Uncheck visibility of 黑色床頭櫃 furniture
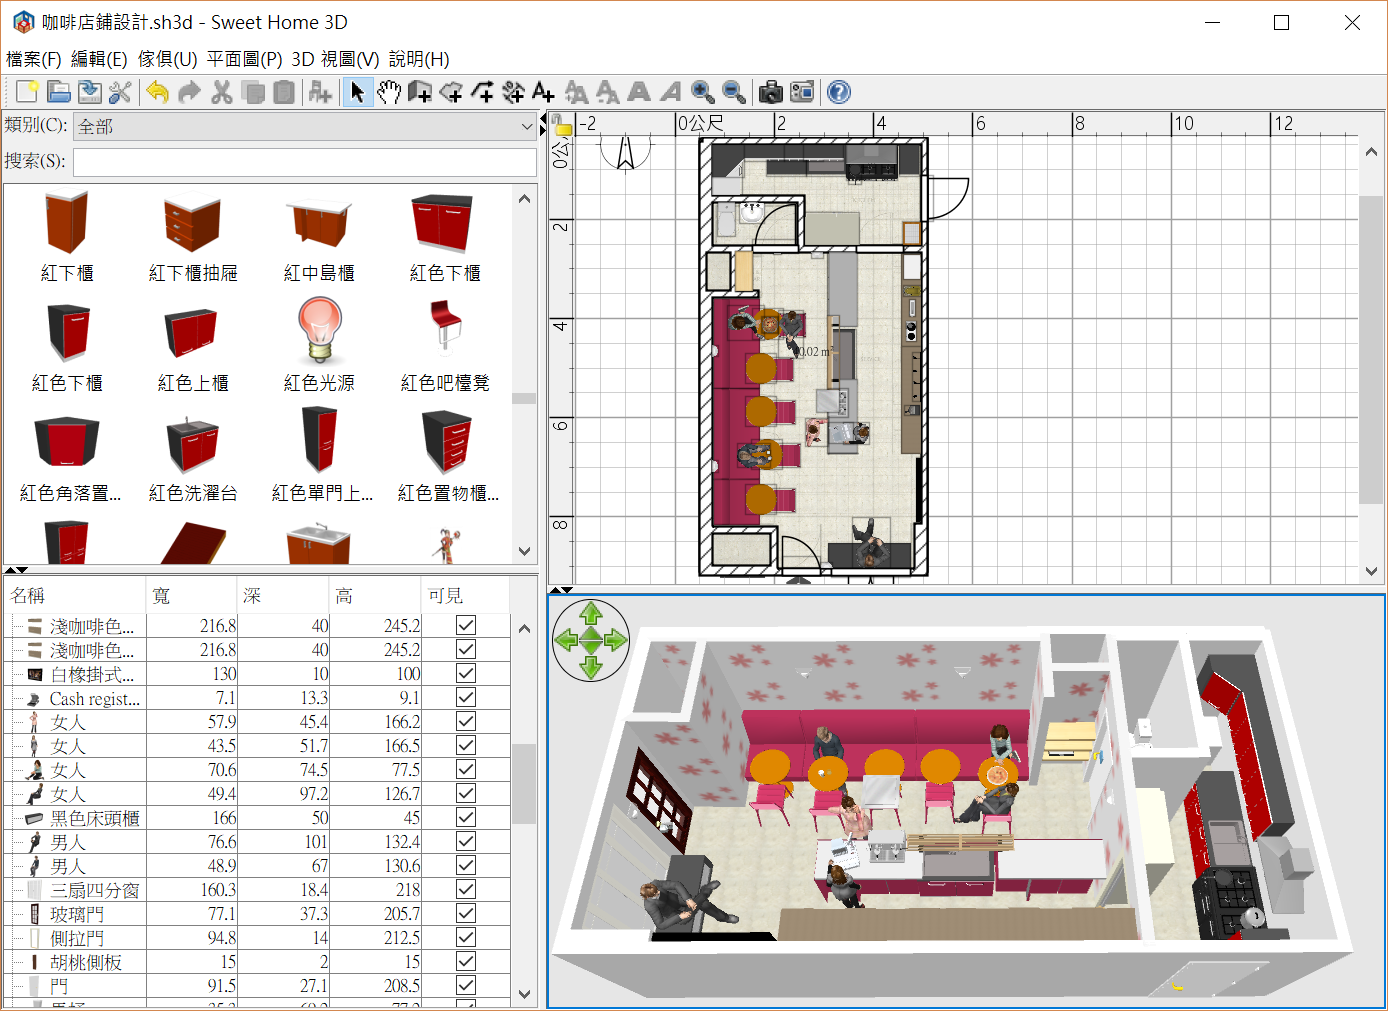Viewport: 1388px width, 1011px height. point(466,817)
